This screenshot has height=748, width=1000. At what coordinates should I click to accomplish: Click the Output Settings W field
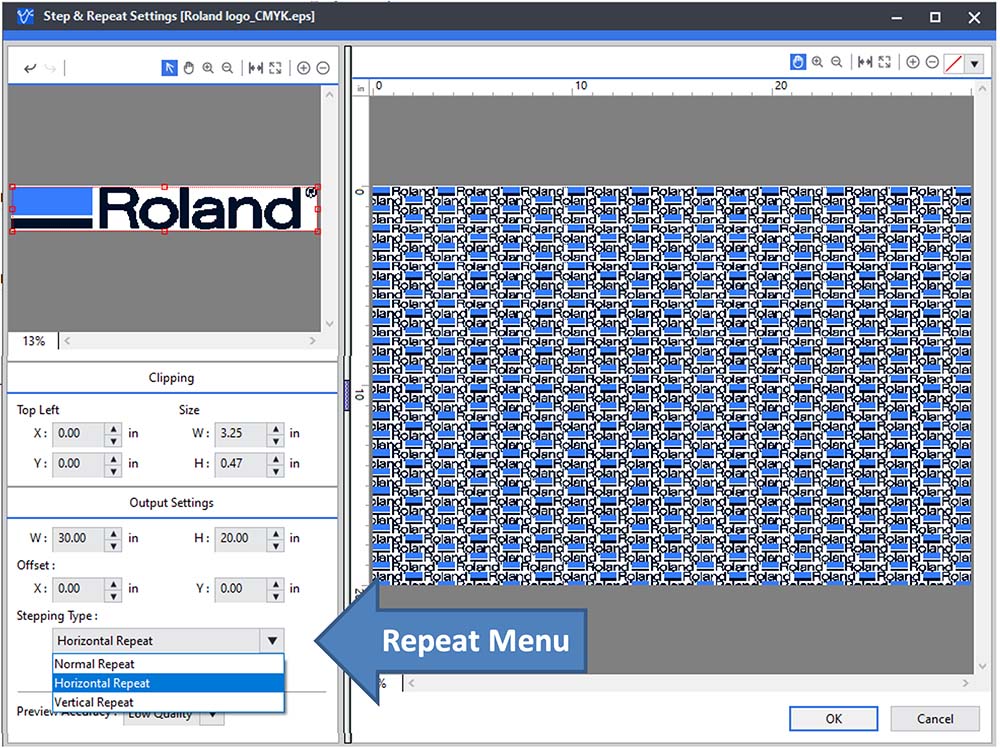pyautogui.click(x=78, y=538)
